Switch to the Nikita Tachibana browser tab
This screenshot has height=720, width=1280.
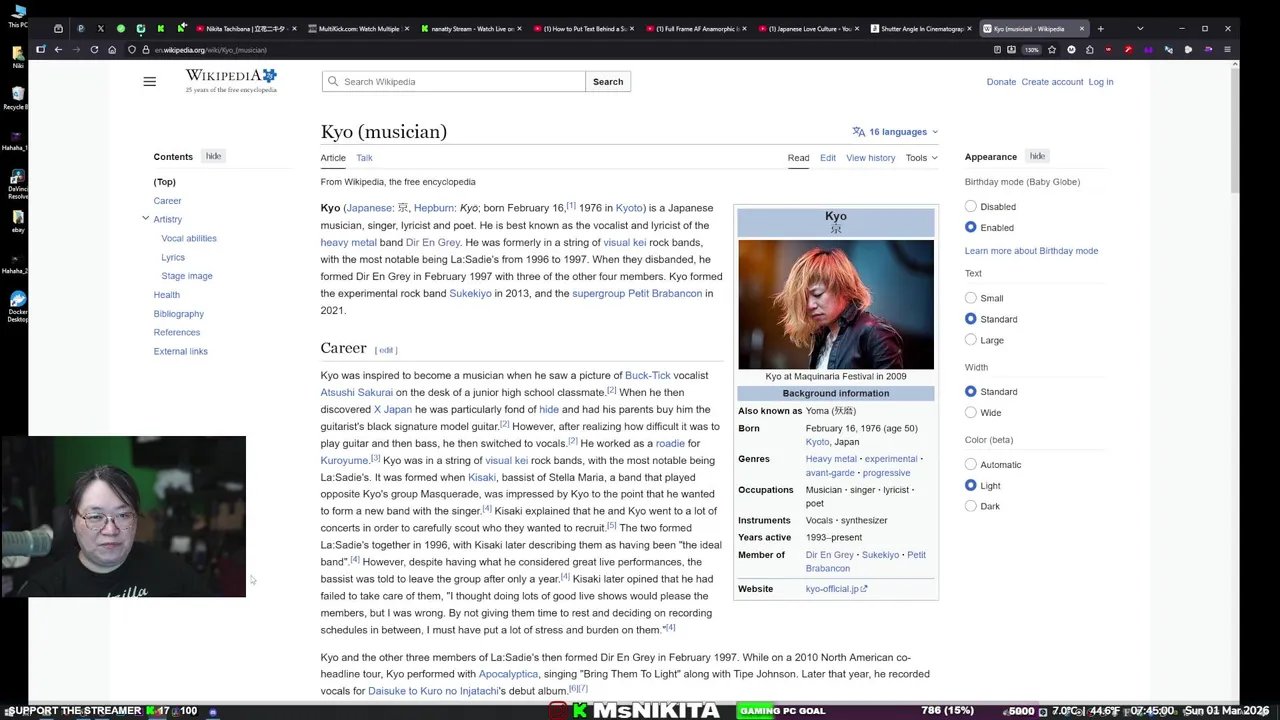point(245,28)
